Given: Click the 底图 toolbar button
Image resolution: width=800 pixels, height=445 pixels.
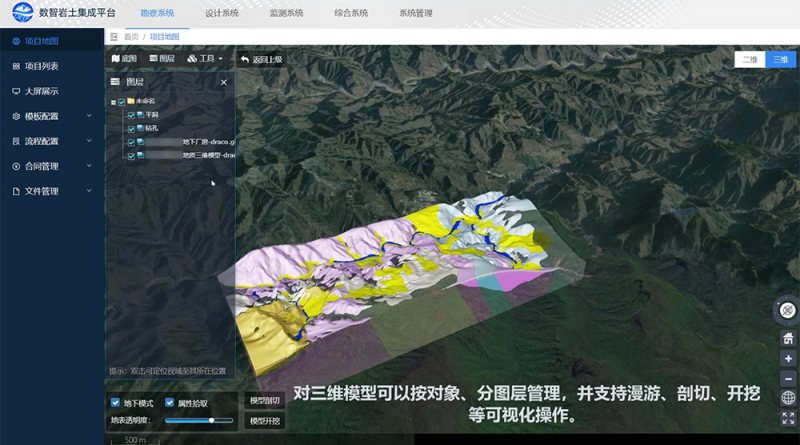Looking at the screenshot, I should pyautogui.click(x=124, y=59).
